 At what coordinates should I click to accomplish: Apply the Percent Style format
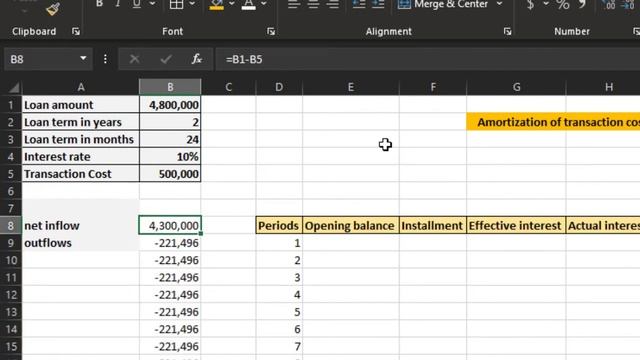[x=563, y=4]
